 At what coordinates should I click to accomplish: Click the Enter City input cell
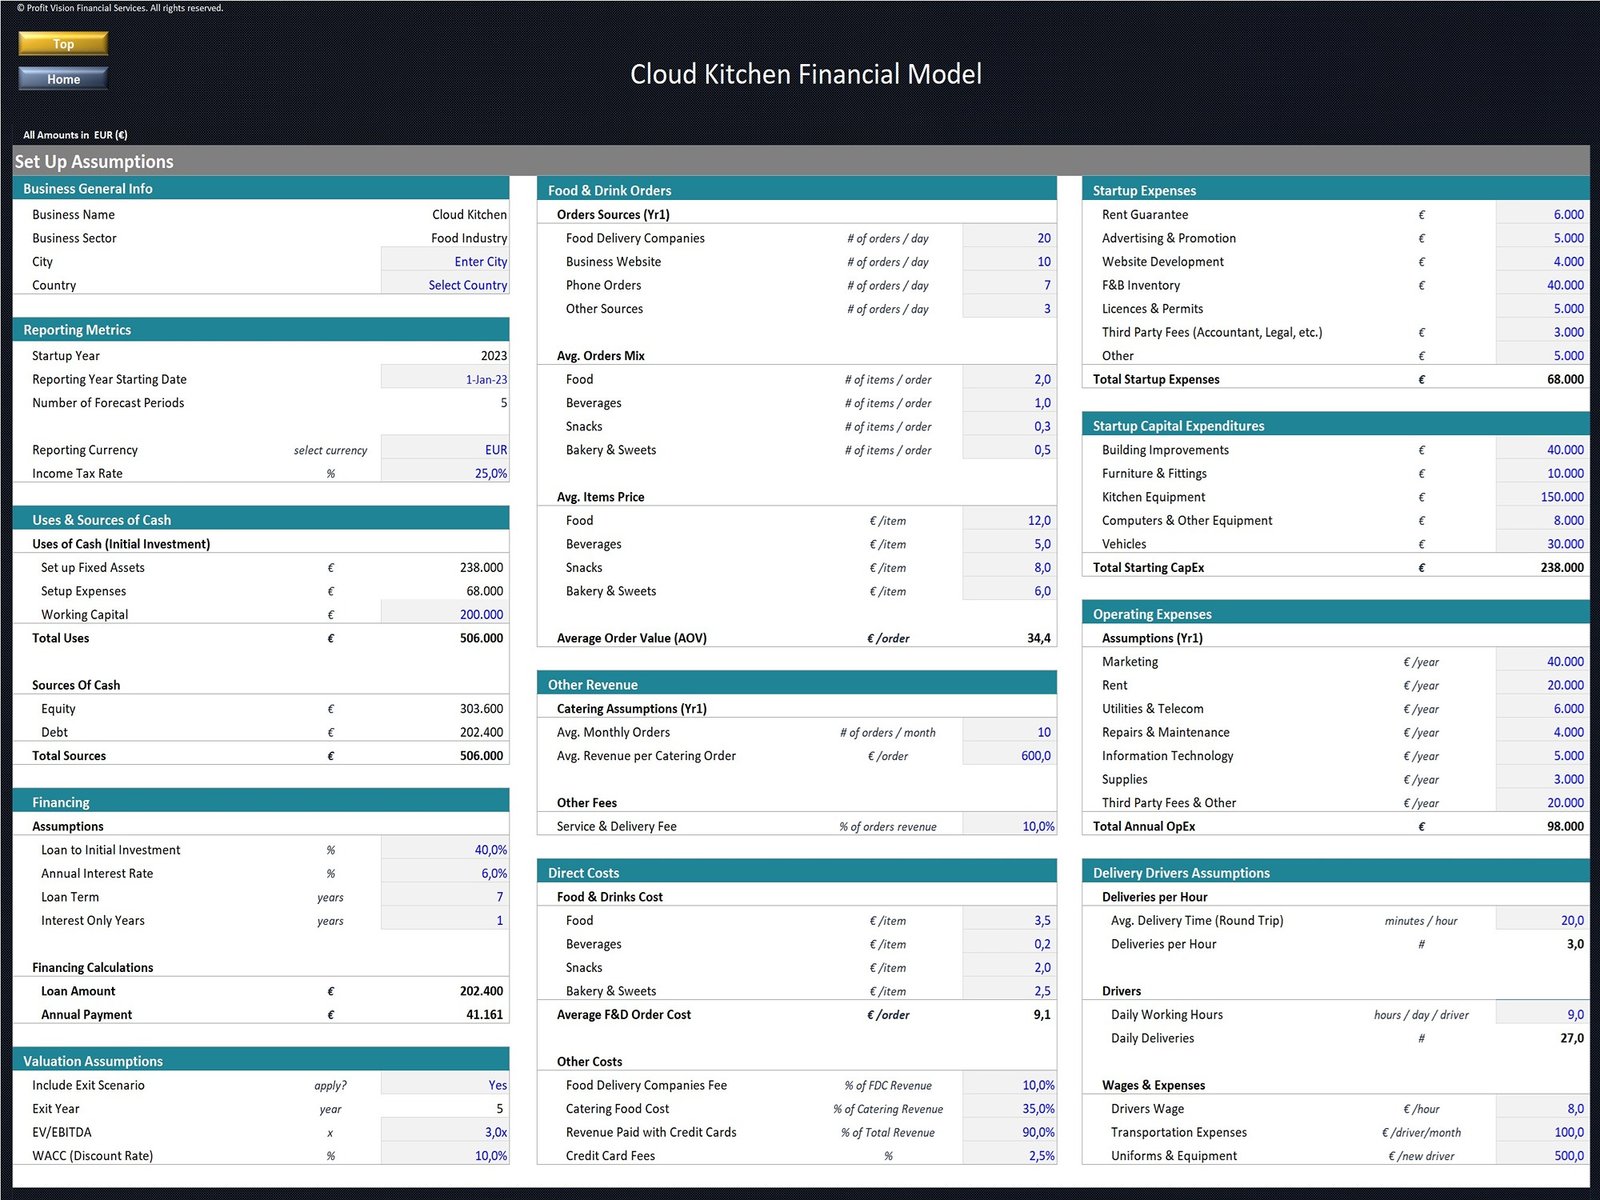point(446,262)
